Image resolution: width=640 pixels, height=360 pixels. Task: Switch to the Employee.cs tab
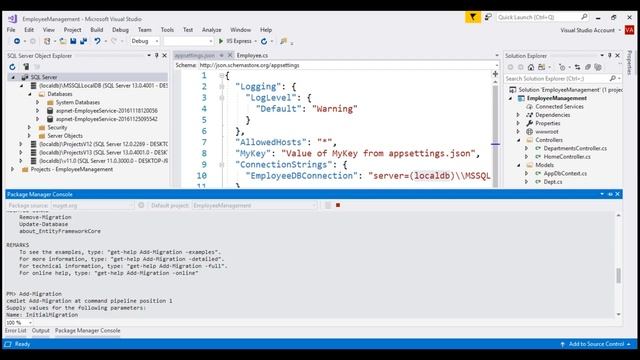click(x=252, y=56)
